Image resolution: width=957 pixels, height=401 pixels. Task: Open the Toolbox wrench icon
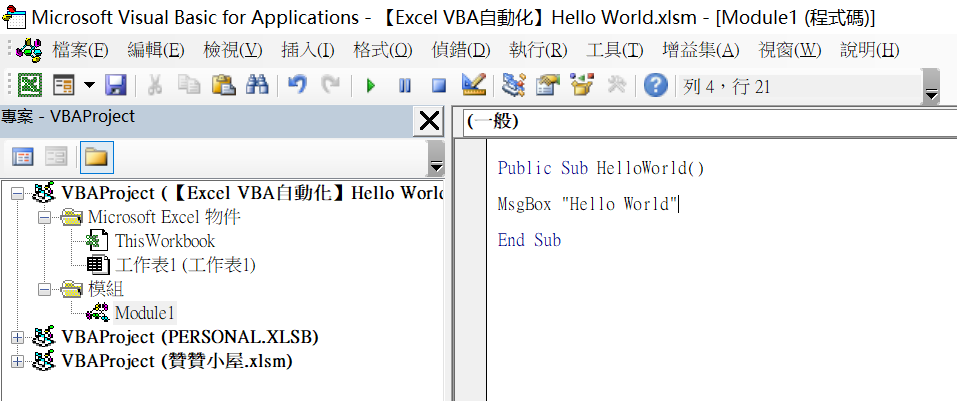pos(616,85)
